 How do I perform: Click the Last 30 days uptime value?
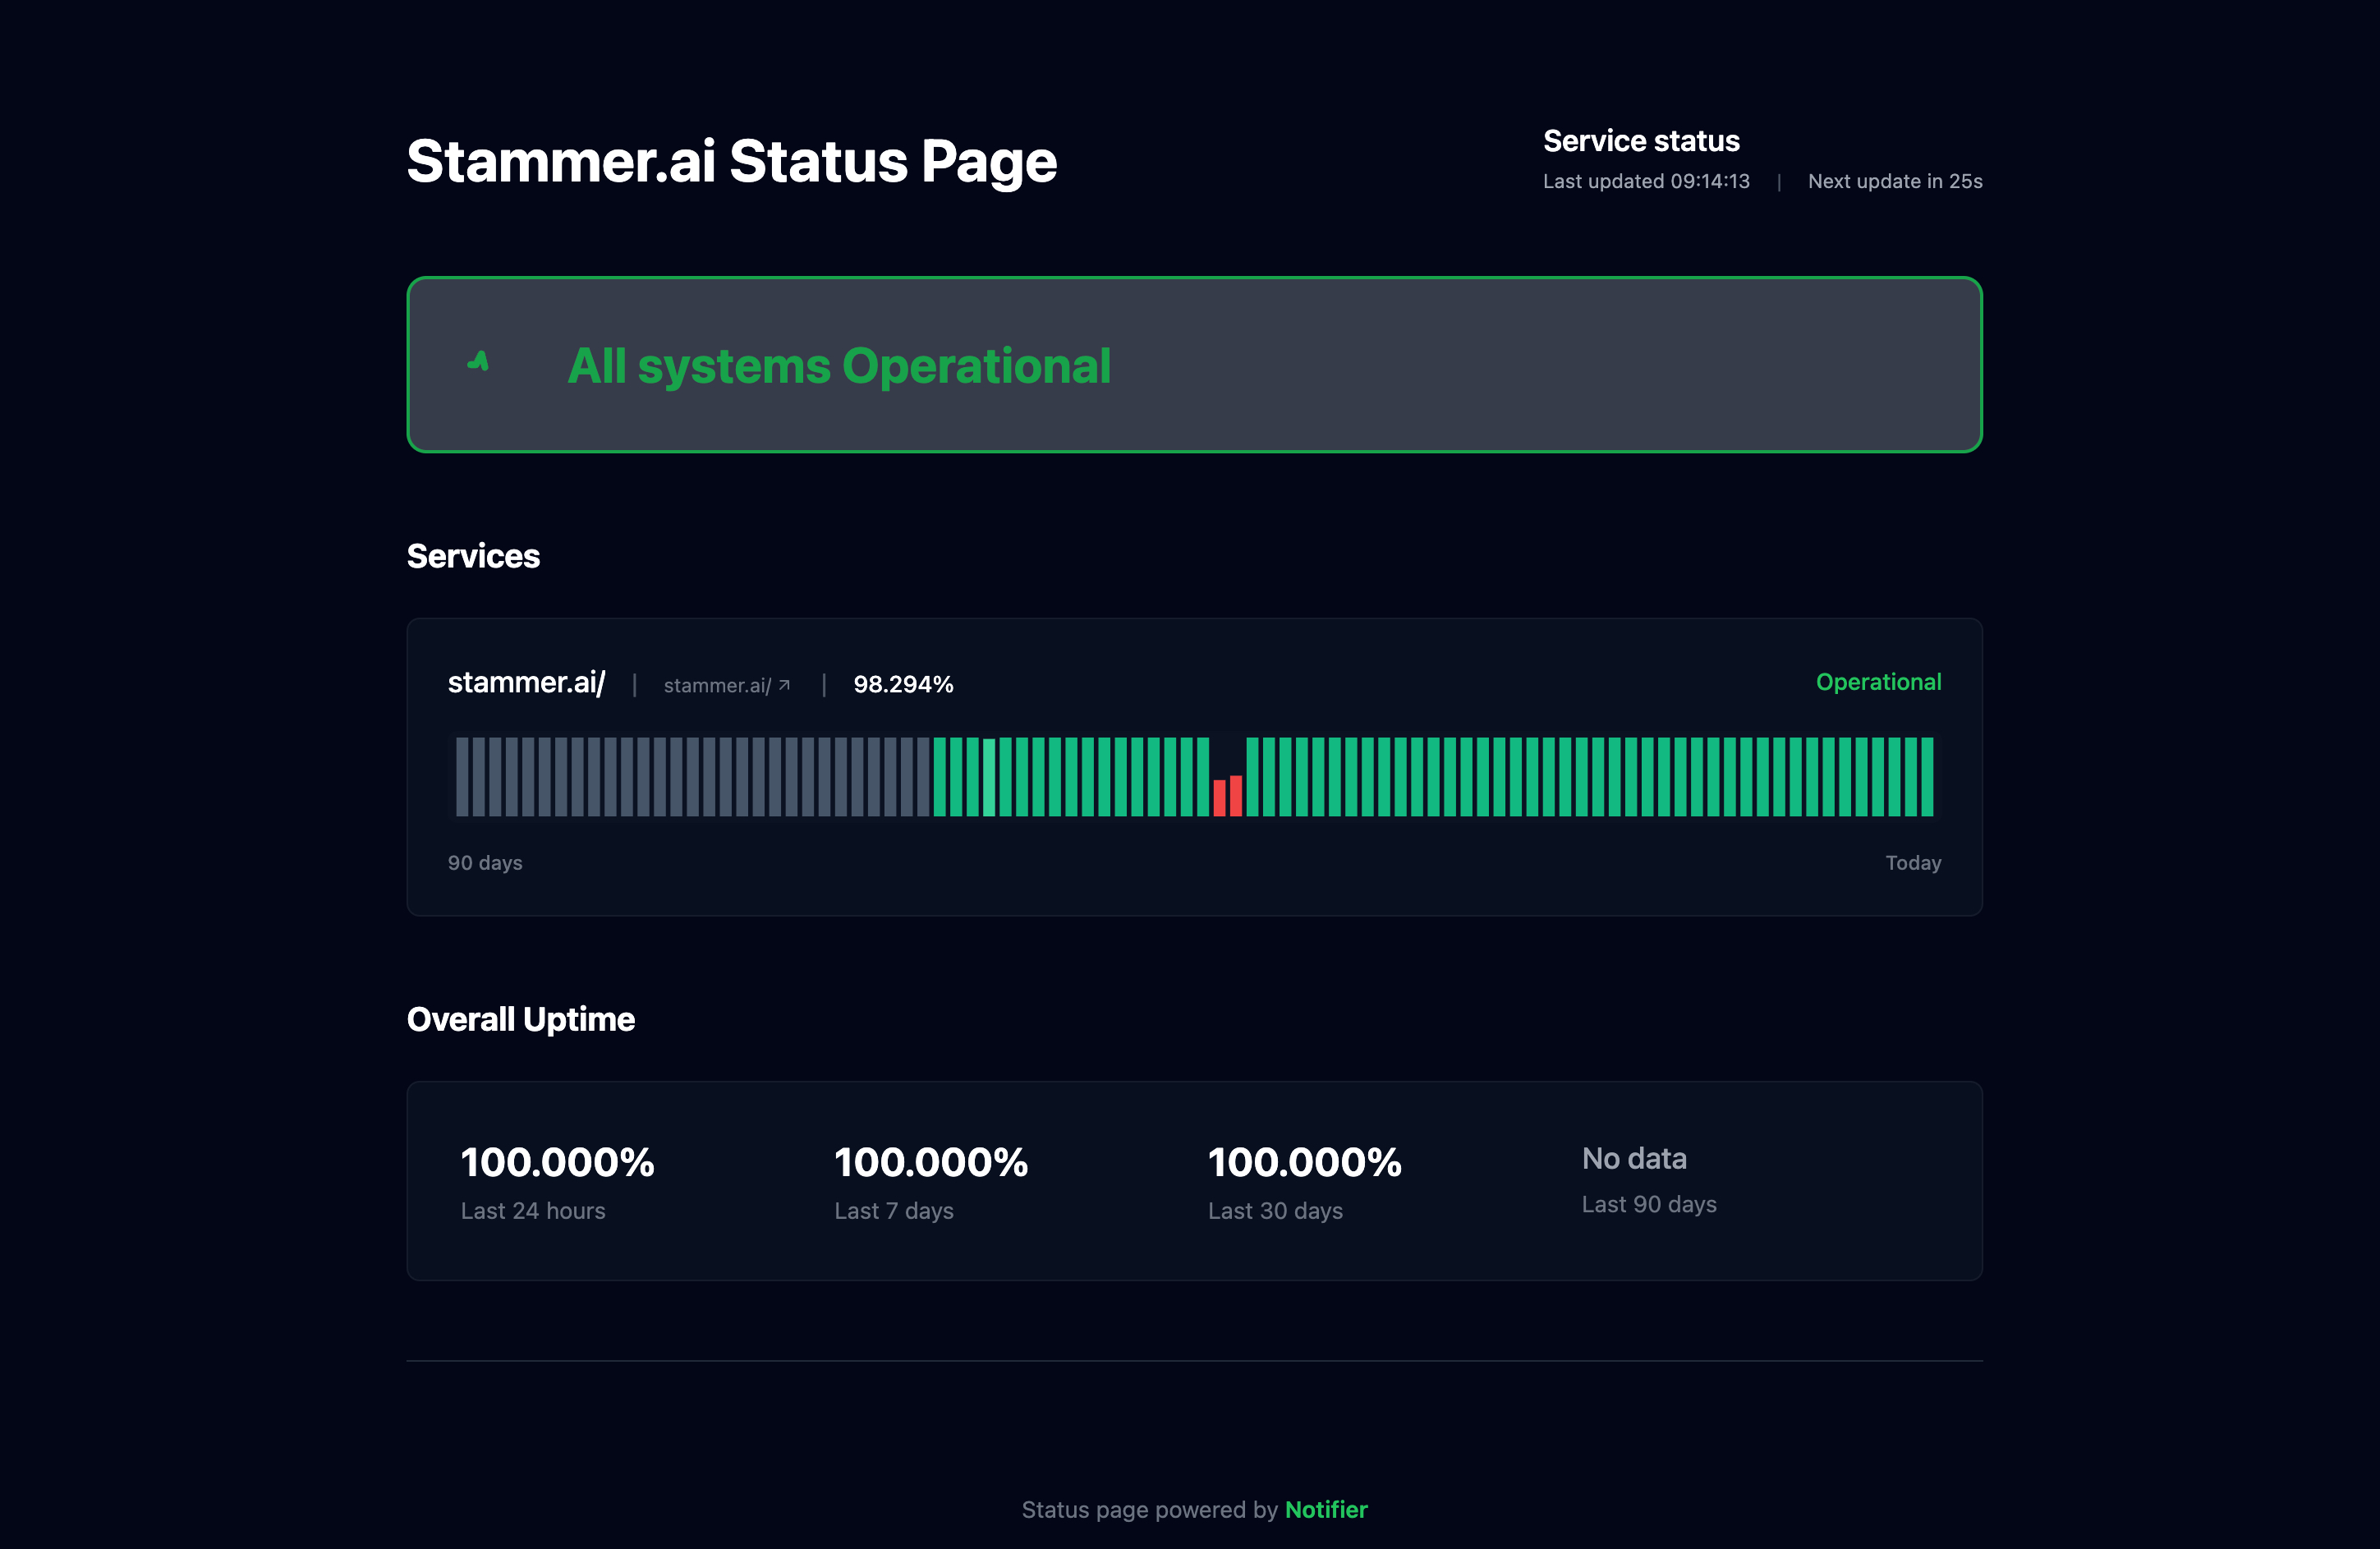tap(1304, 1162)
